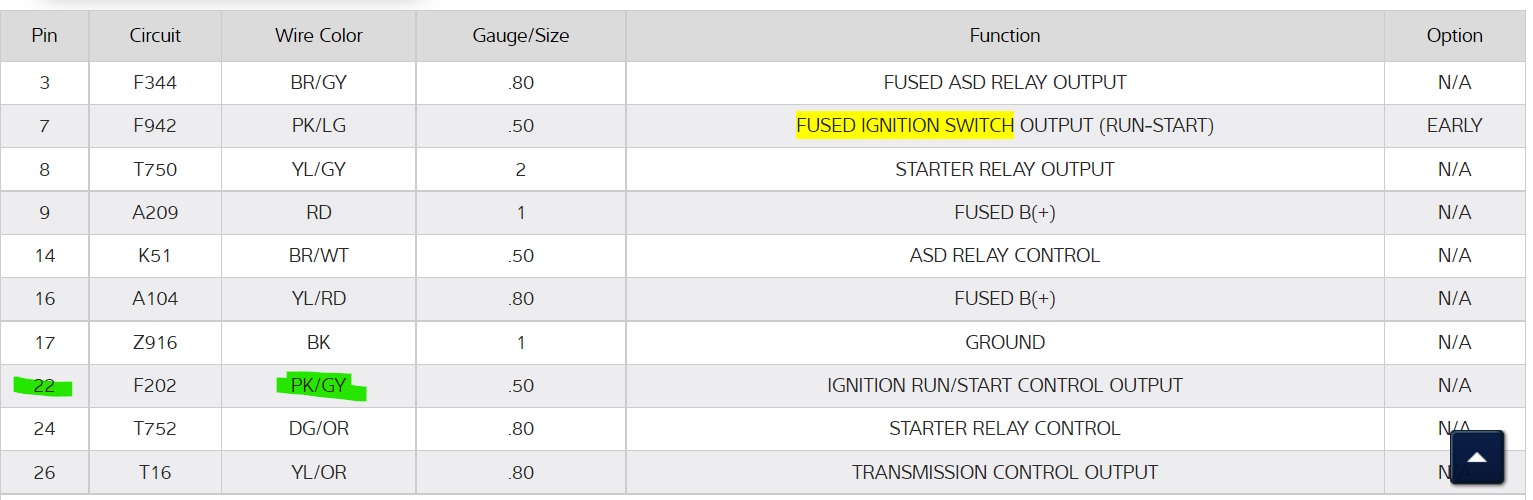Click the GROUND function cell
Screen dimensions: 1533x500
(x=1005, y=343)
